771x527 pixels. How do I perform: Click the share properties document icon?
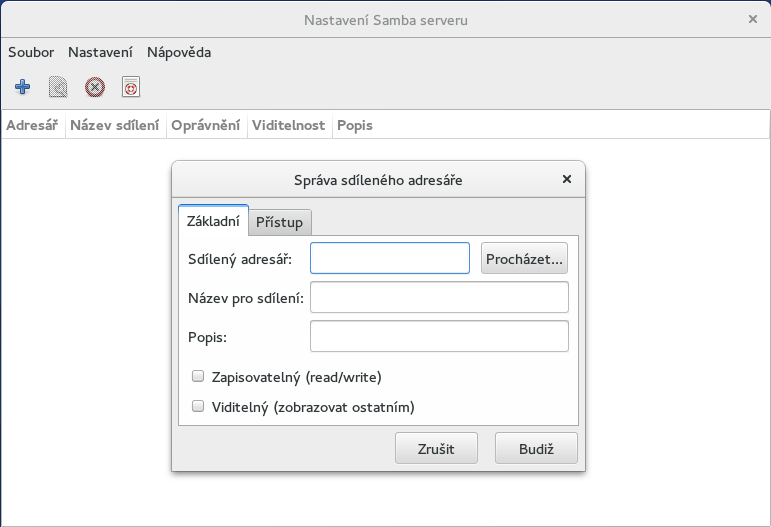tap(58, 88)
